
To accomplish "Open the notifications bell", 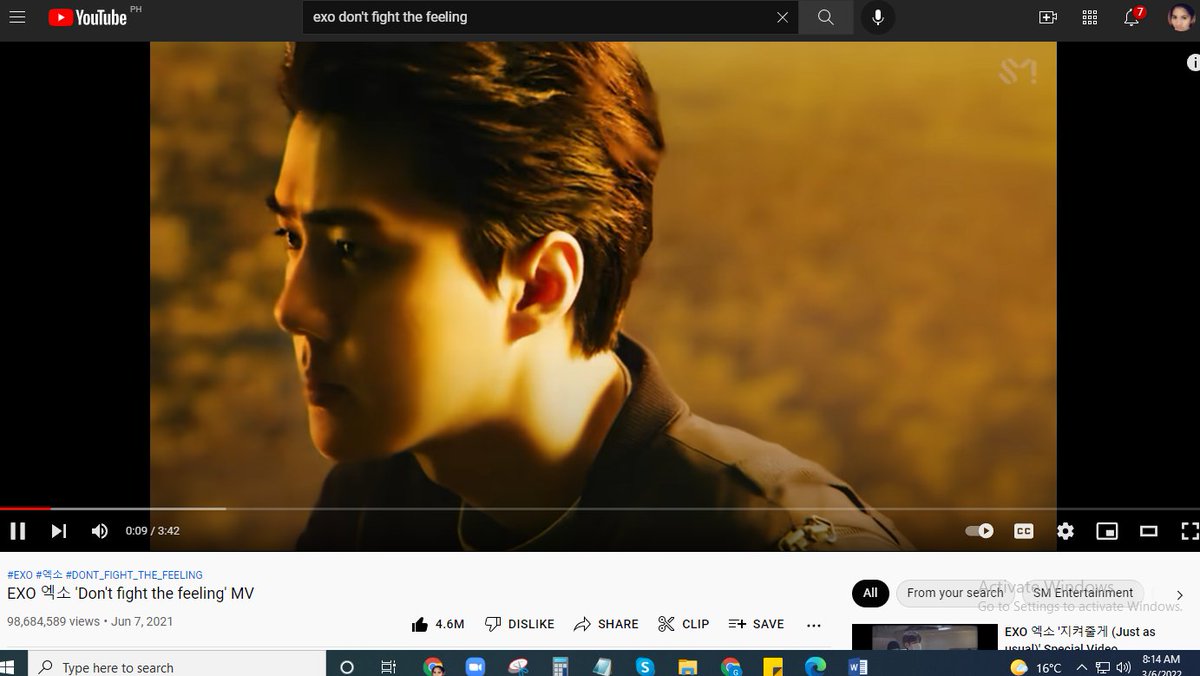I will coord(1132,17).
